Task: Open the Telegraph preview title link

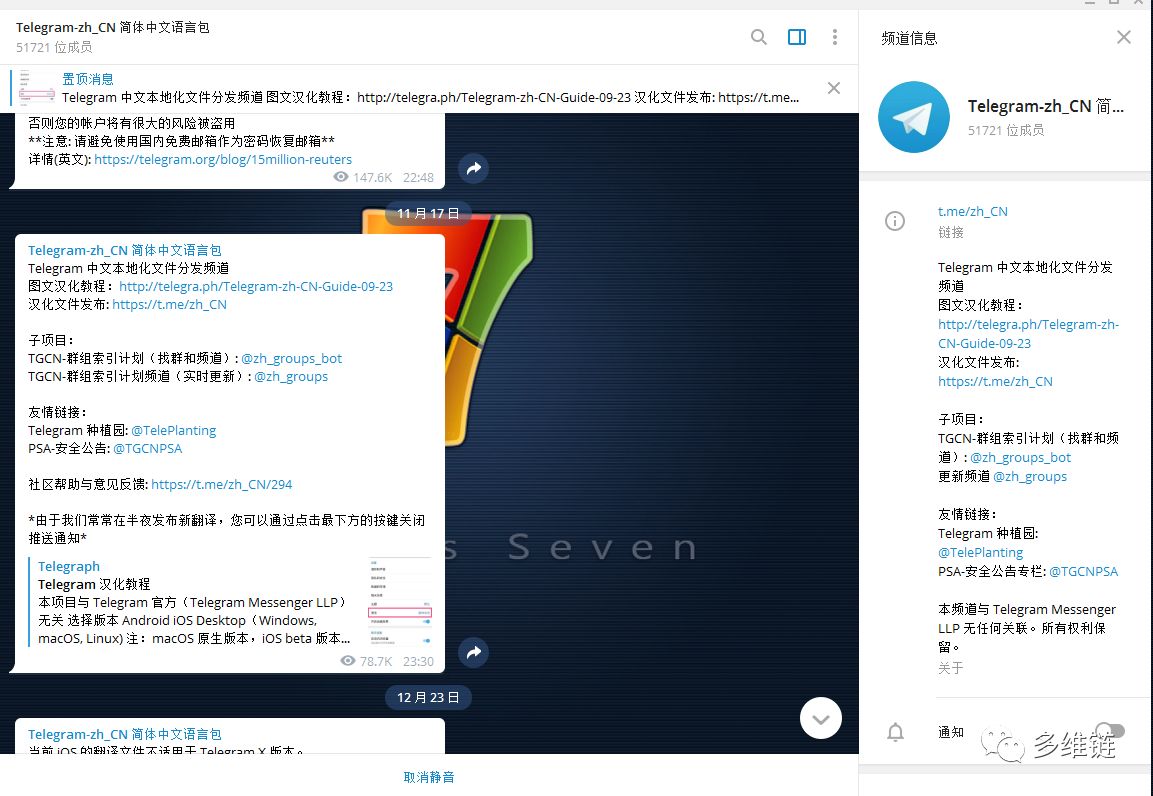Action: pyautogui.click(x=68, y=566)
